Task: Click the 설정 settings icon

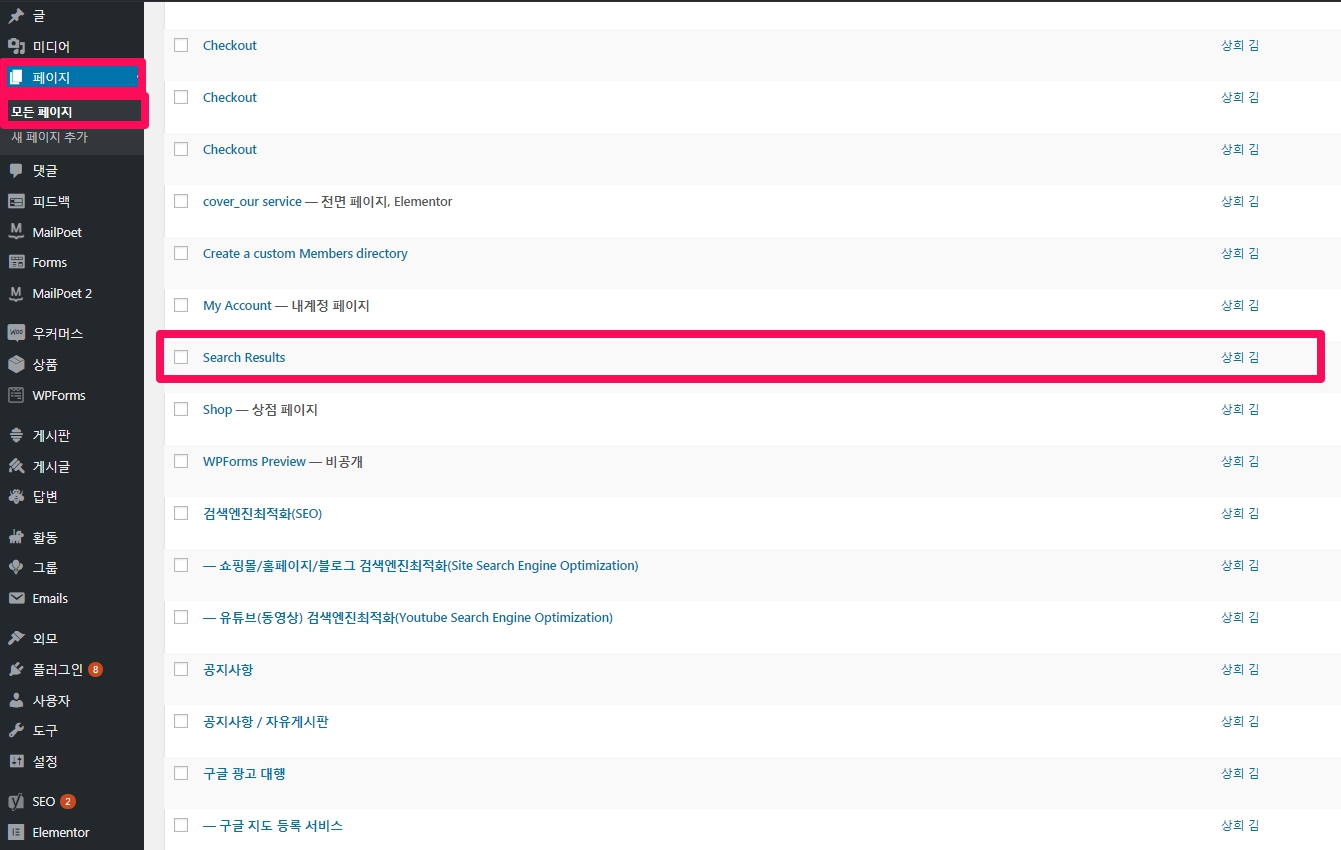Action: point(16,761)
